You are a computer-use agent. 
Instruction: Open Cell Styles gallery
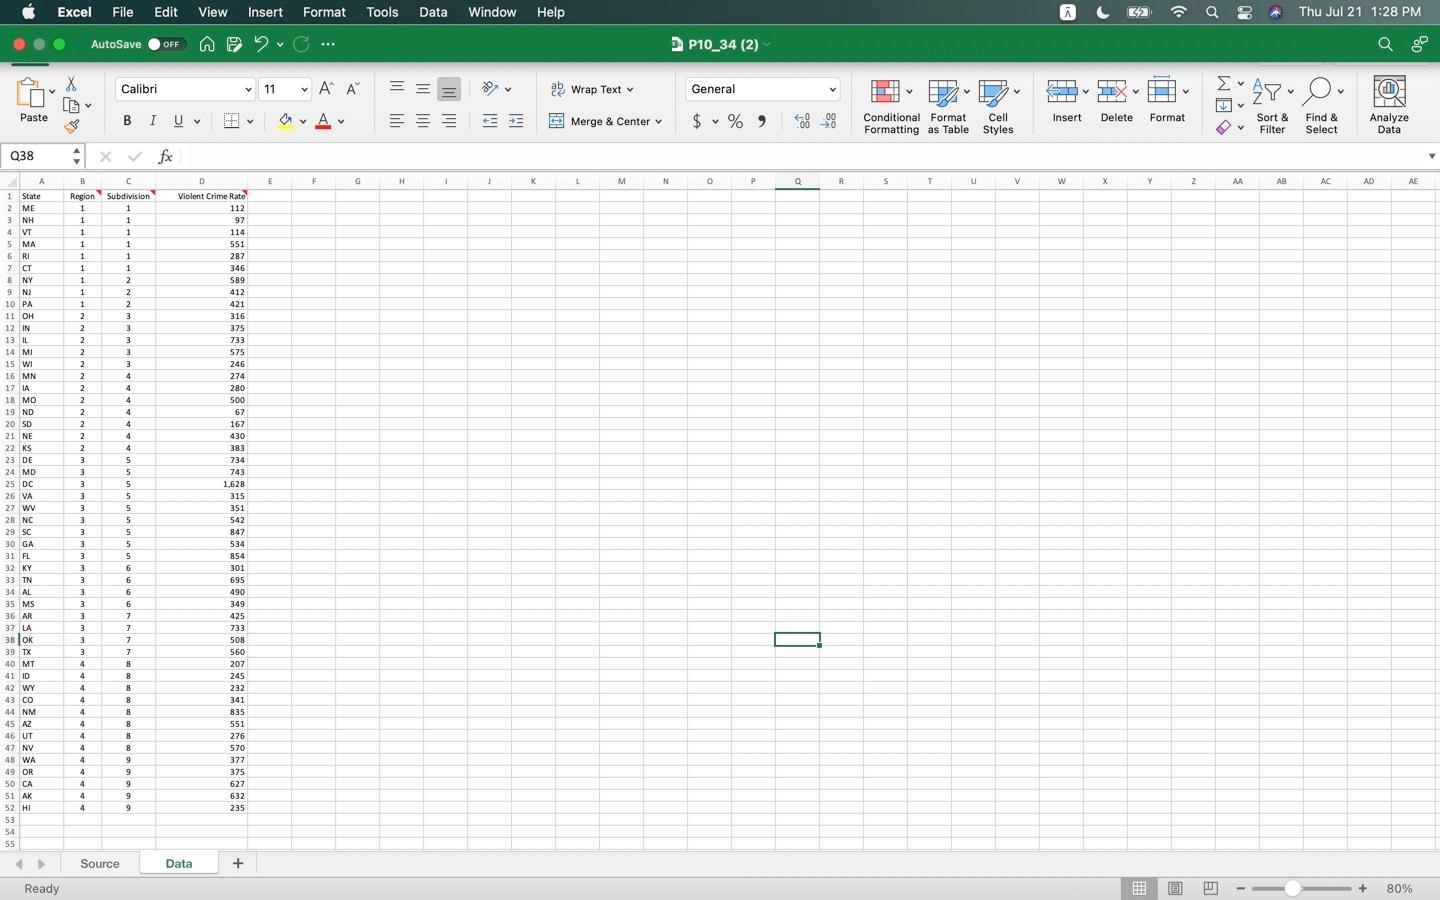pos(998,106)
